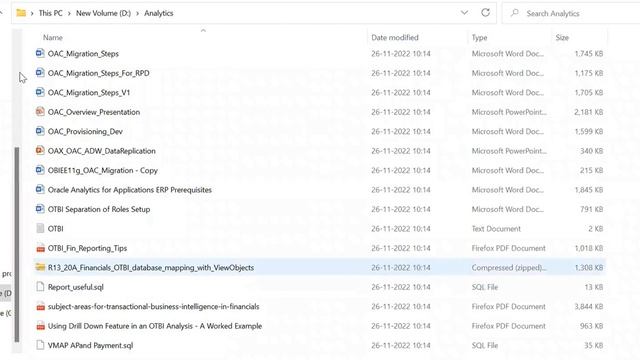Image resolution: width=640 pixels, height=360 pixels.
Task: Expand the chevron after This PC
Action: pos(69,13)
